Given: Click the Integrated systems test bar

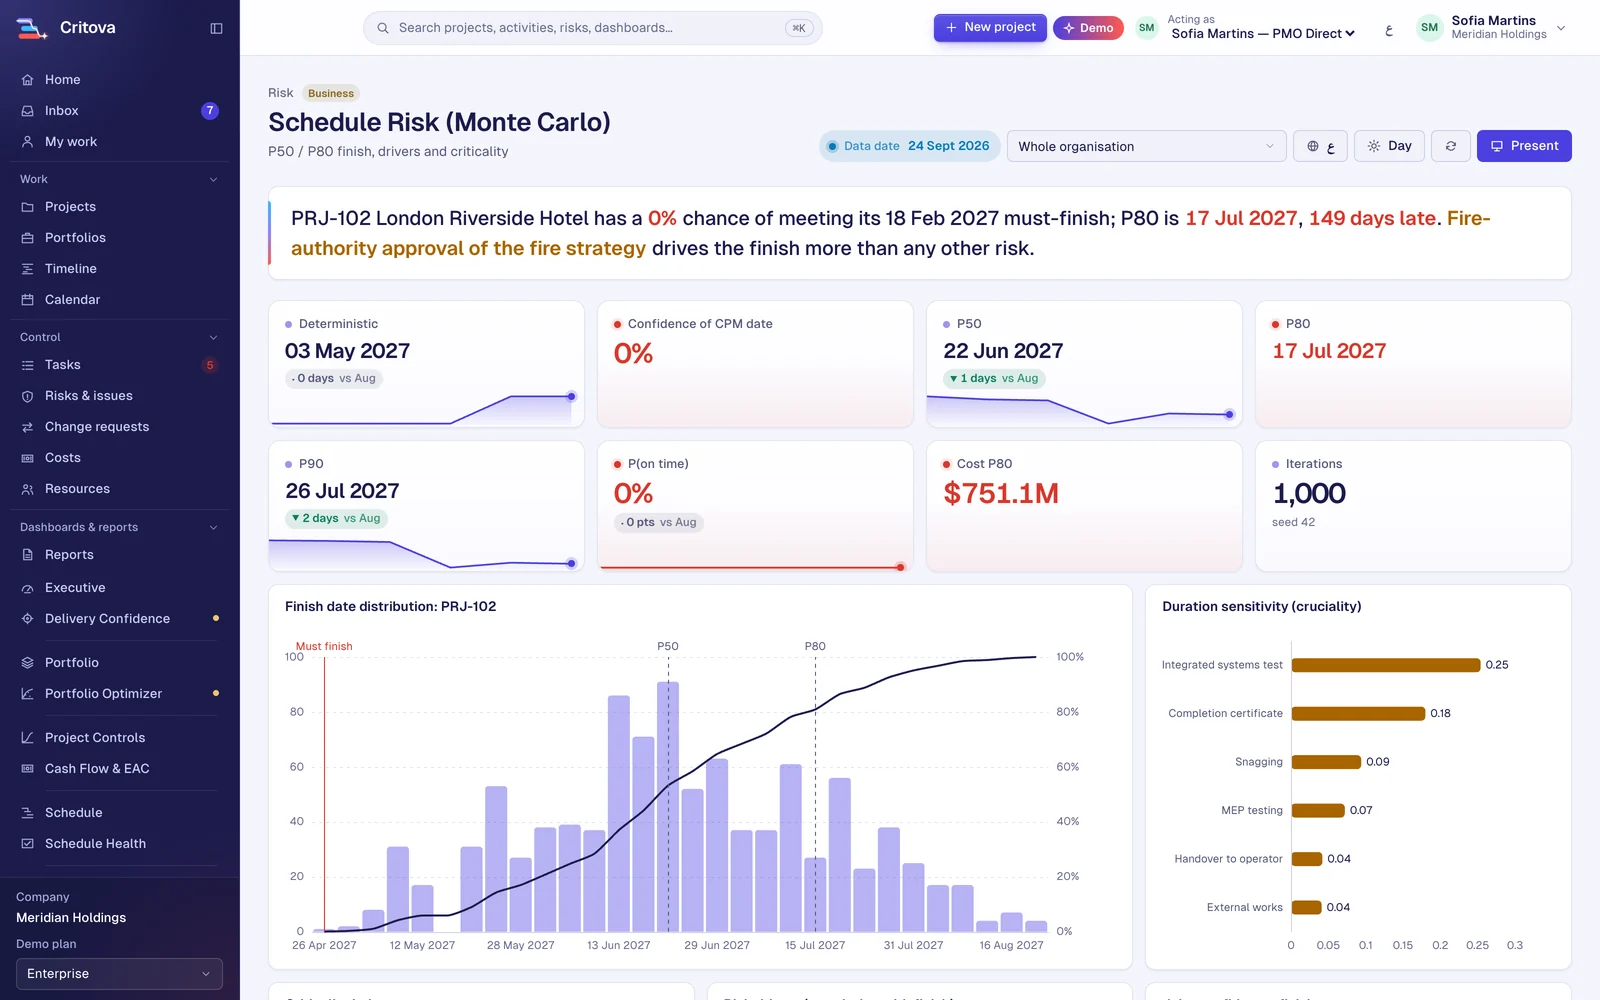Looking at the screenshot, I should [x=1386, y=665].
